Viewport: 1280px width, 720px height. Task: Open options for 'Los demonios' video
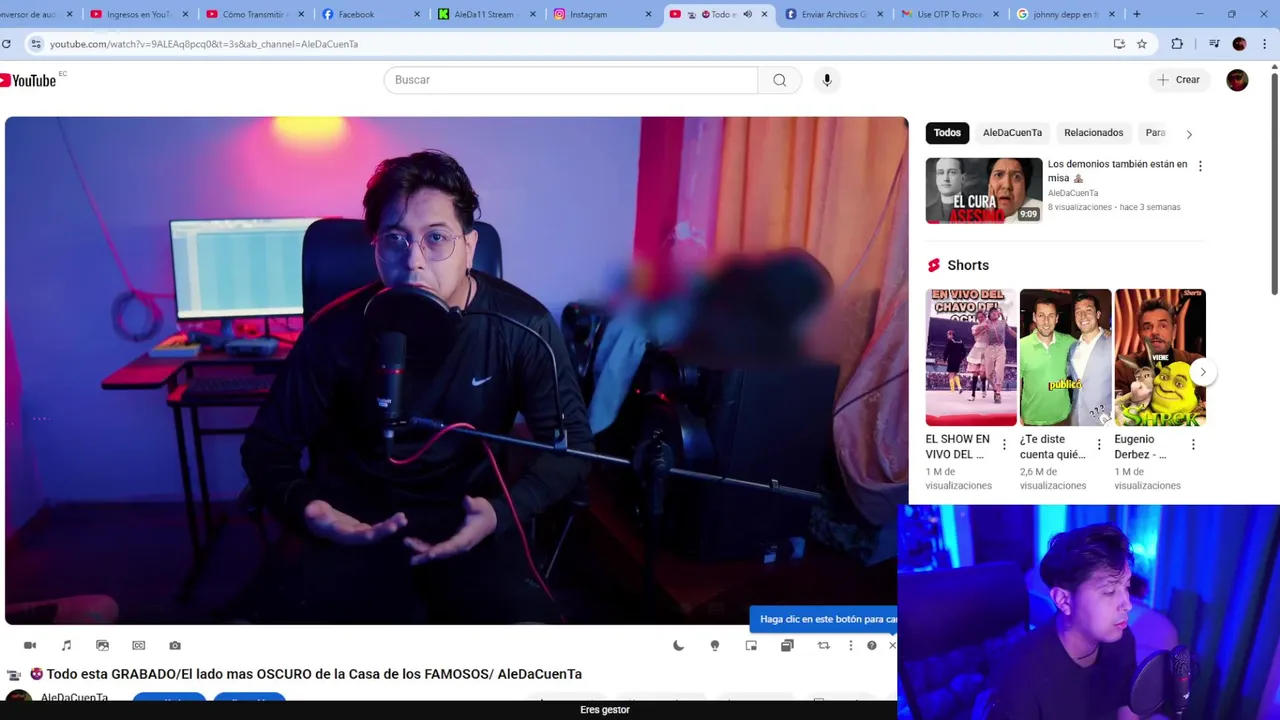point(1200,166)
